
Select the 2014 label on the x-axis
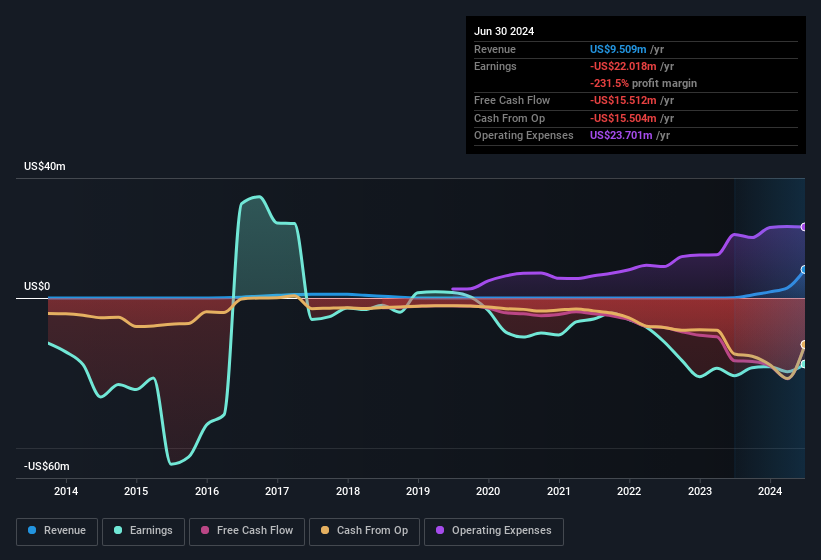pyautogui.click(x=66, y=491)
